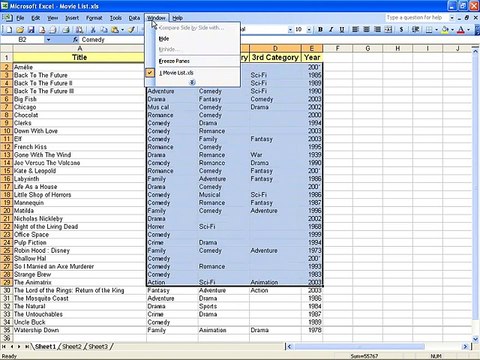
Task: Click the vertical scrollbar down arrow
Action: 476,339
